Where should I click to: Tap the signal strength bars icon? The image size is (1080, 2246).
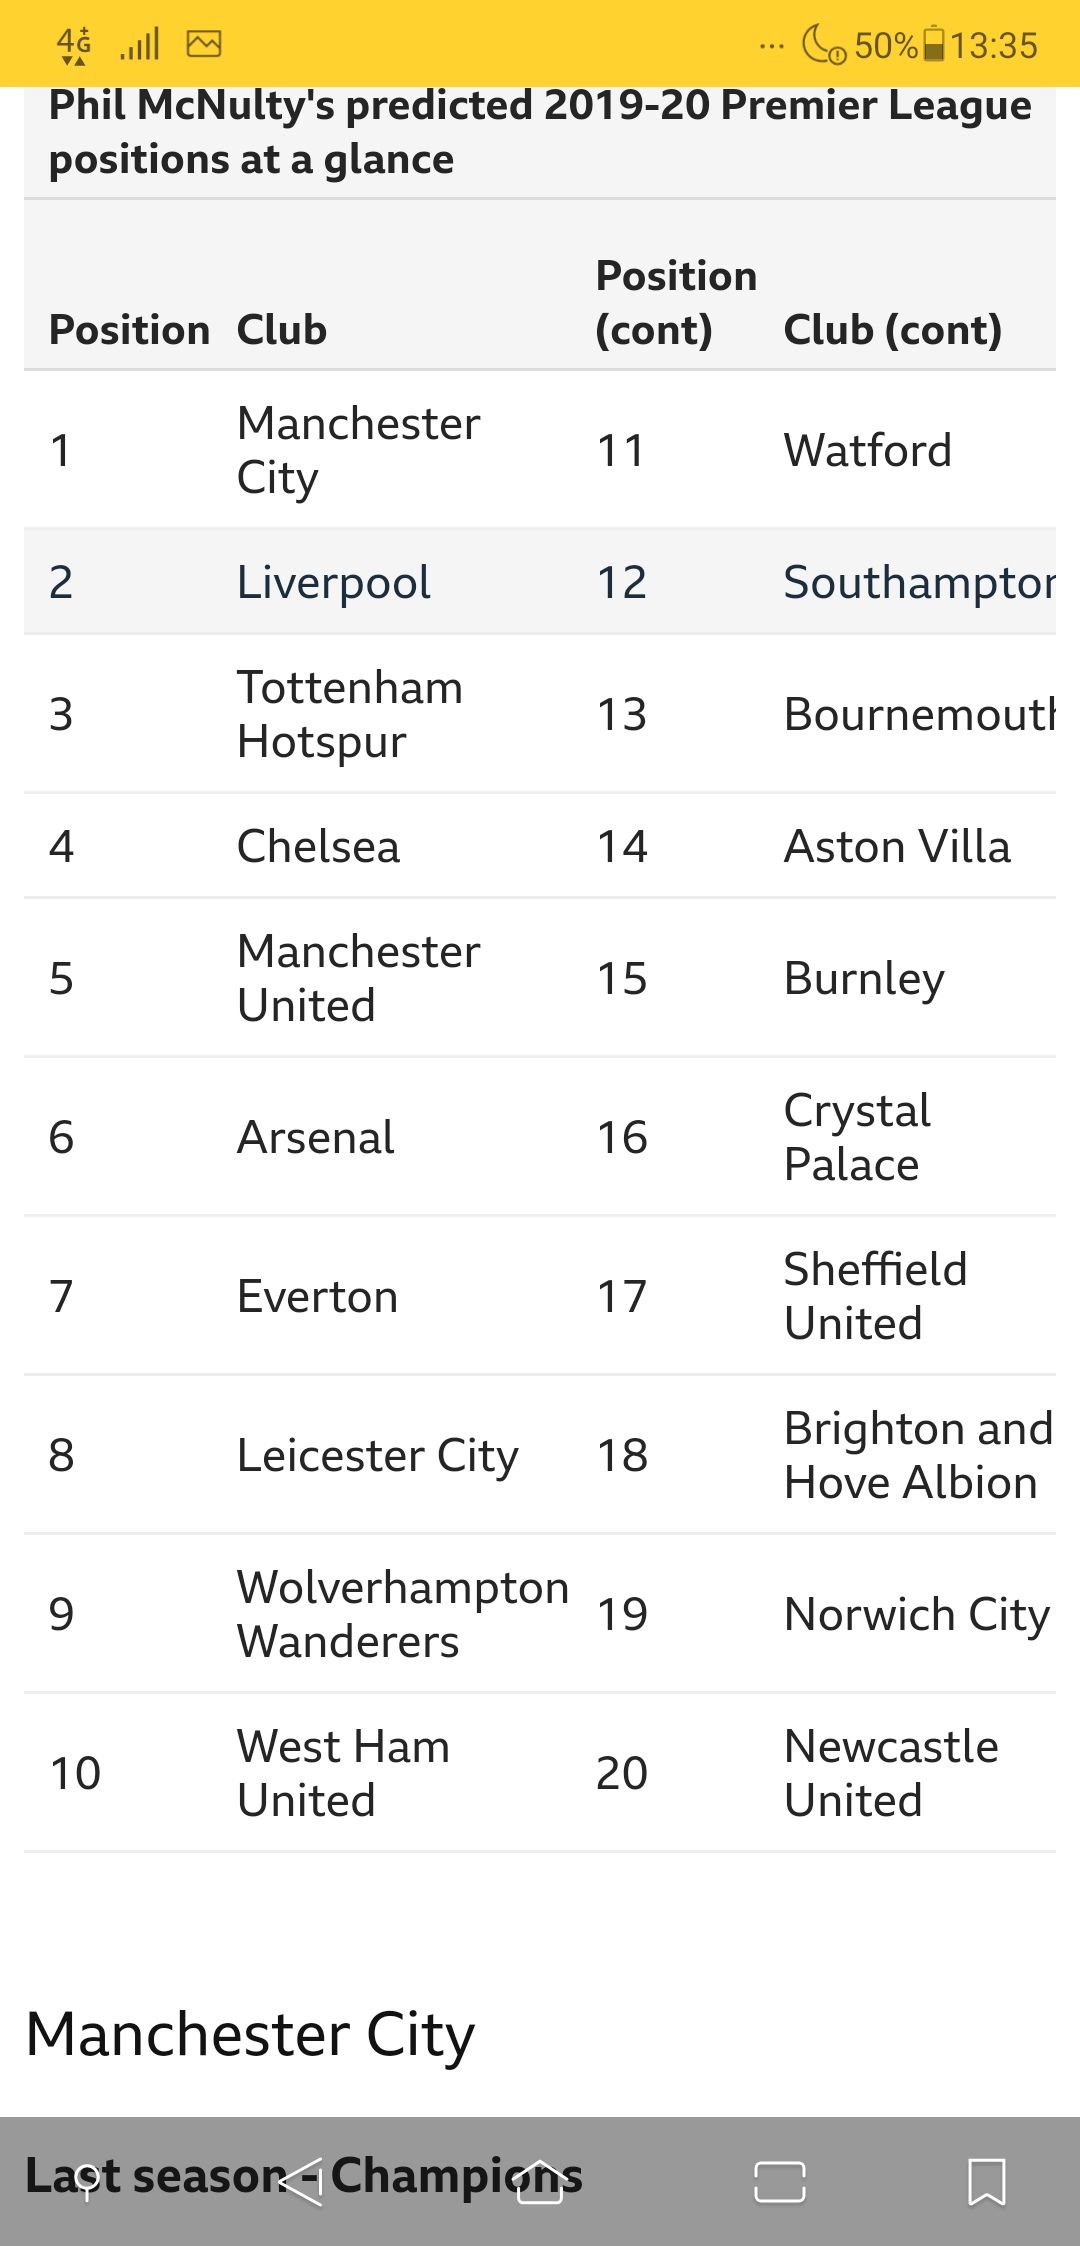pos(140,45)
